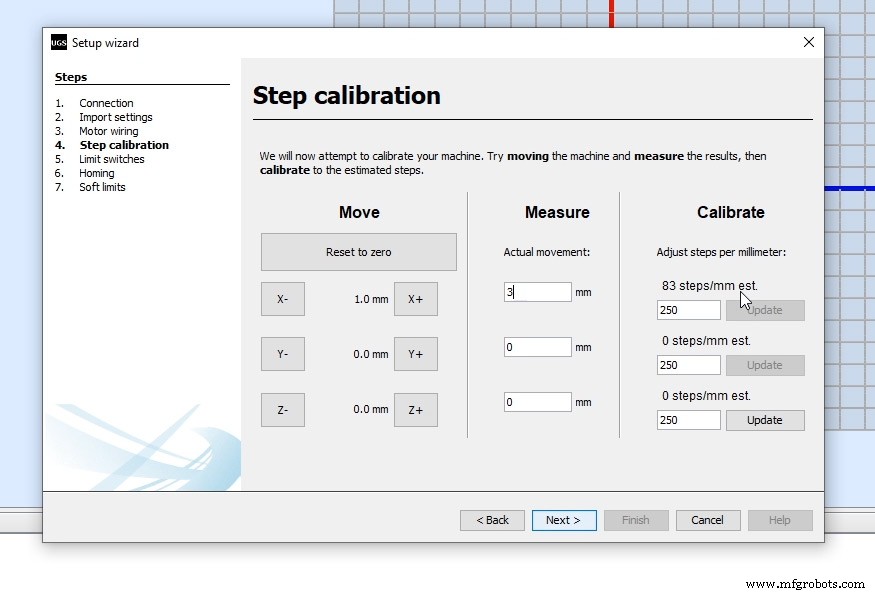Cancel the setup wizard
The height and width of the screenshot is (594, 875).
[x=707, y=520]
